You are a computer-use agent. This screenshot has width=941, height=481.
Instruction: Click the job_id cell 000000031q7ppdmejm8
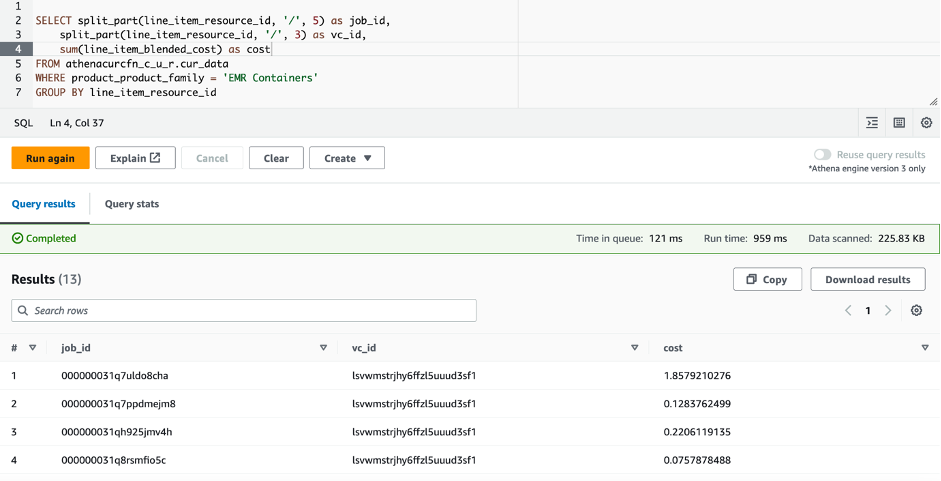click(118, 404)
